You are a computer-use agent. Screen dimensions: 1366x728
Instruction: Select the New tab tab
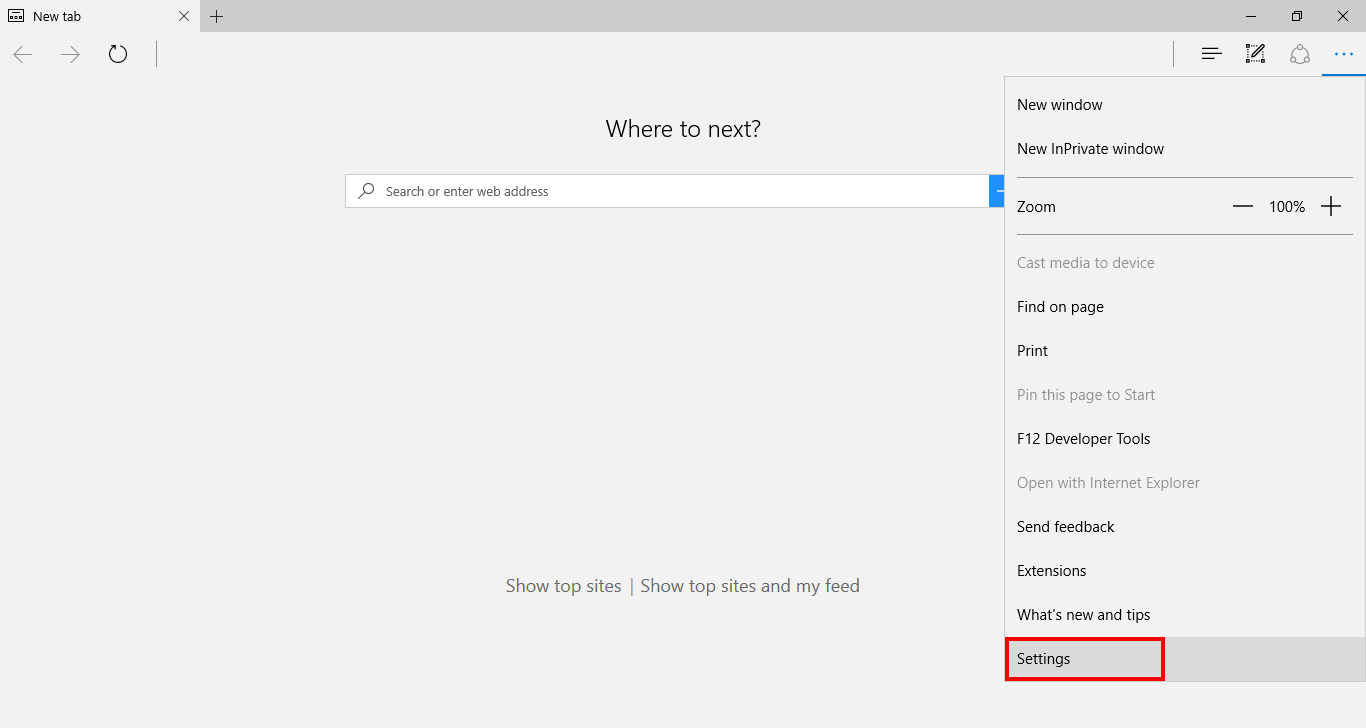(x=100, y=16)
